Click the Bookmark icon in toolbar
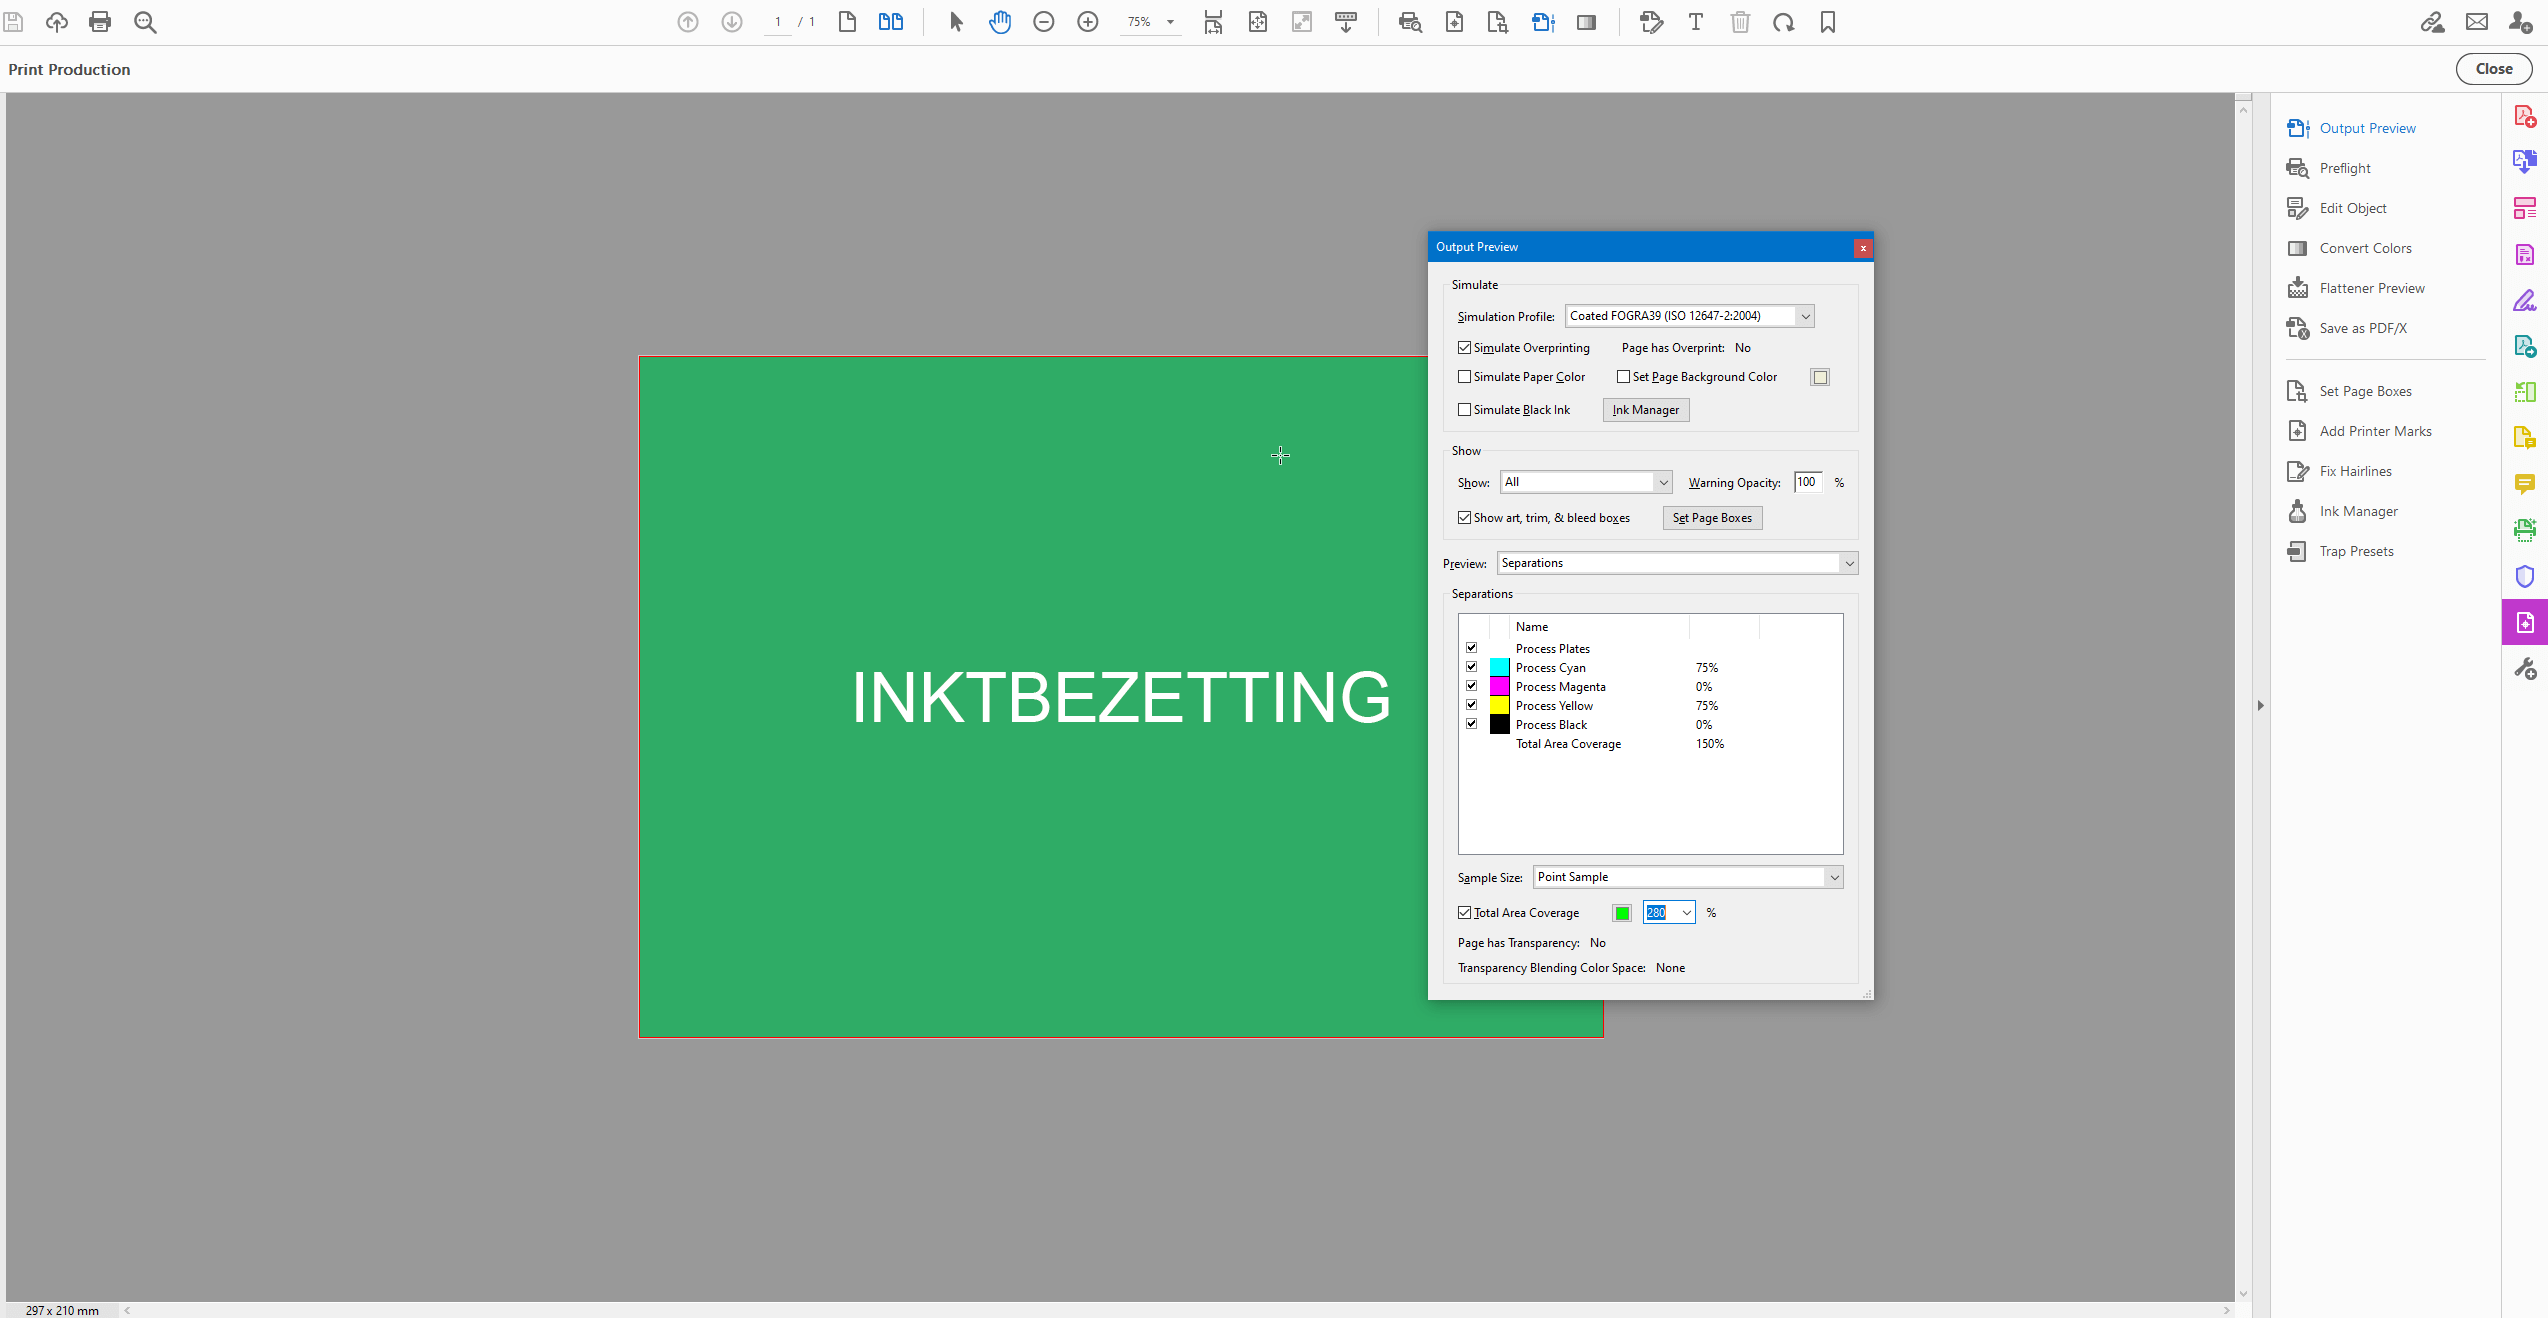The width and height of the screenshot is (2548, 1318). (1828, 22)
